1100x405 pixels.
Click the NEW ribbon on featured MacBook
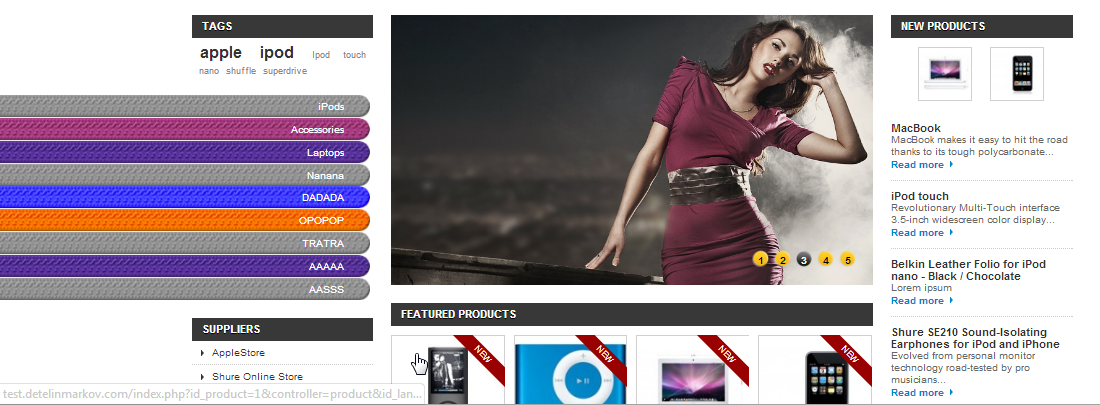pos(727,356)
